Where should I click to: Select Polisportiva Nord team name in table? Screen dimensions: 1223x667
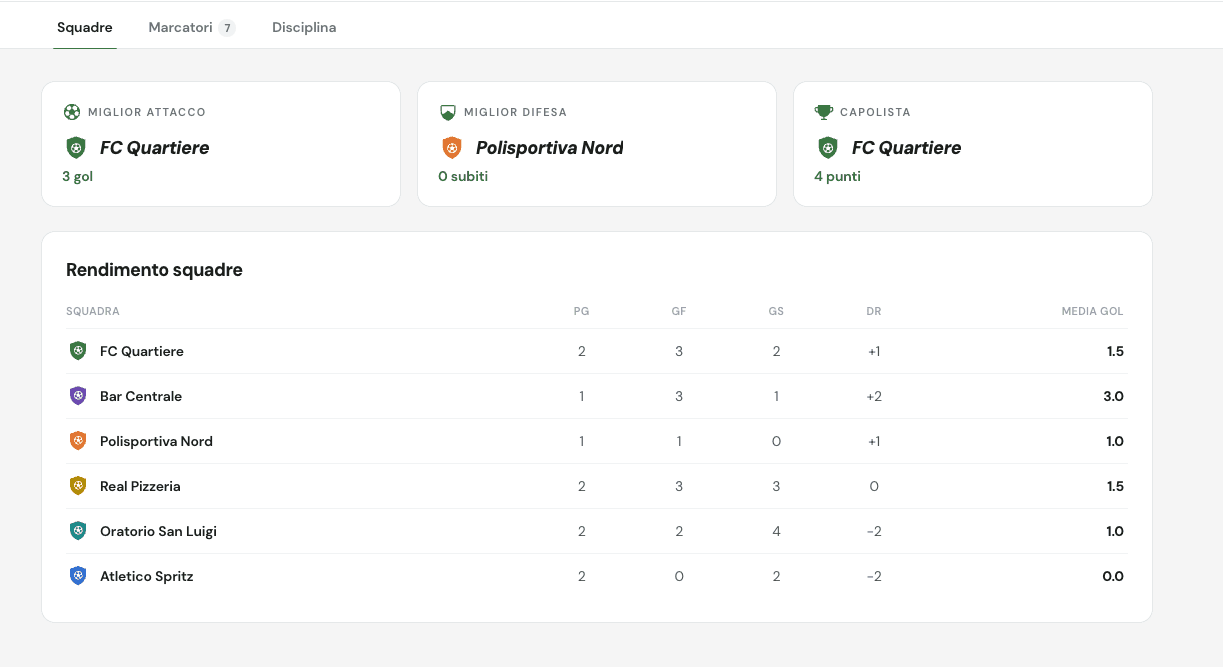click(156, 441)
